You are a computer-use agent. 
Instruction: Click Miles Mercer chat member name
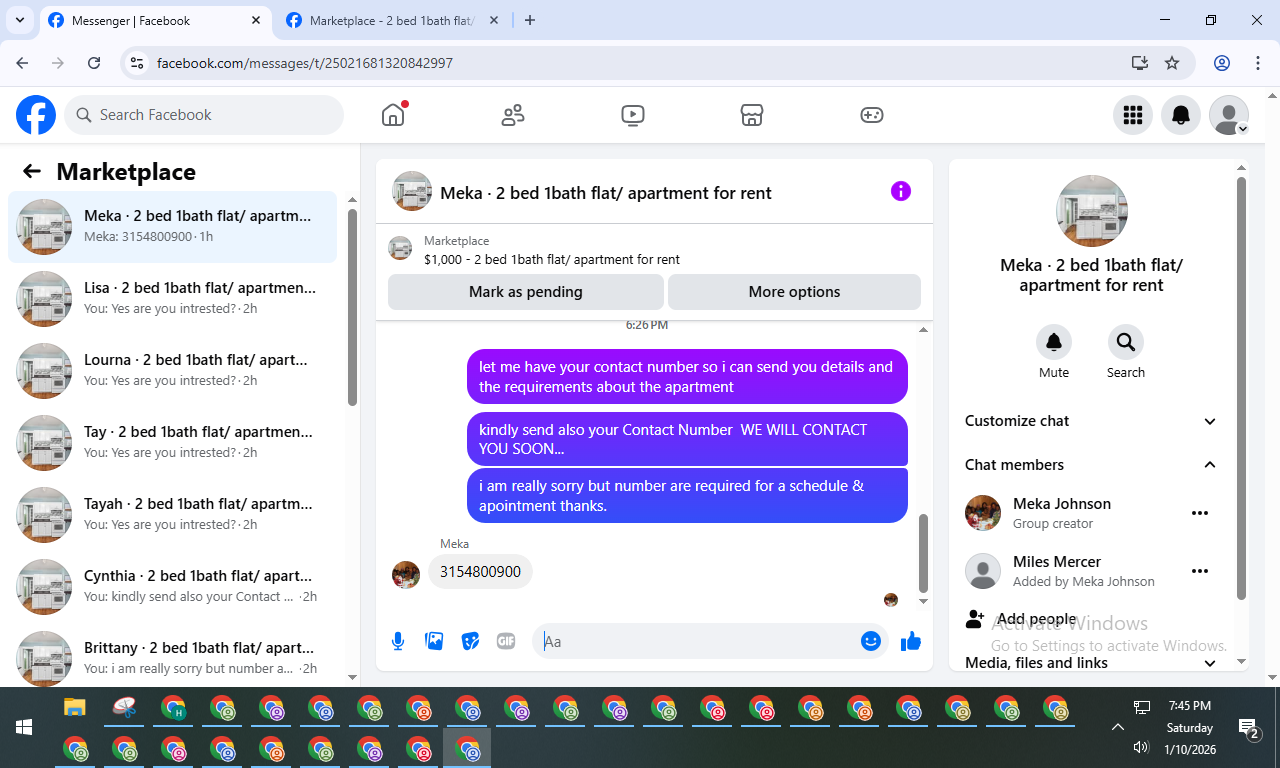click(x=1057, y=562)
